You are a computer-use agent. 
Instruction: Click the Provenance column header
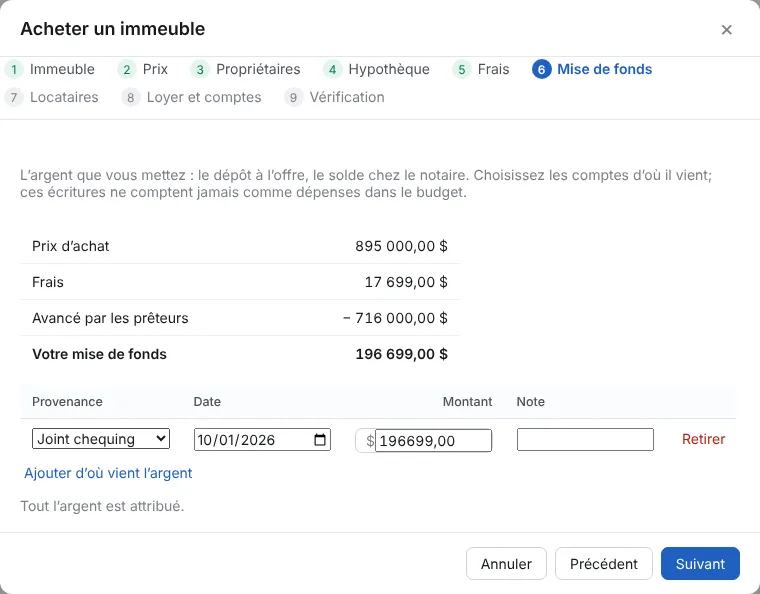point(67,402)
